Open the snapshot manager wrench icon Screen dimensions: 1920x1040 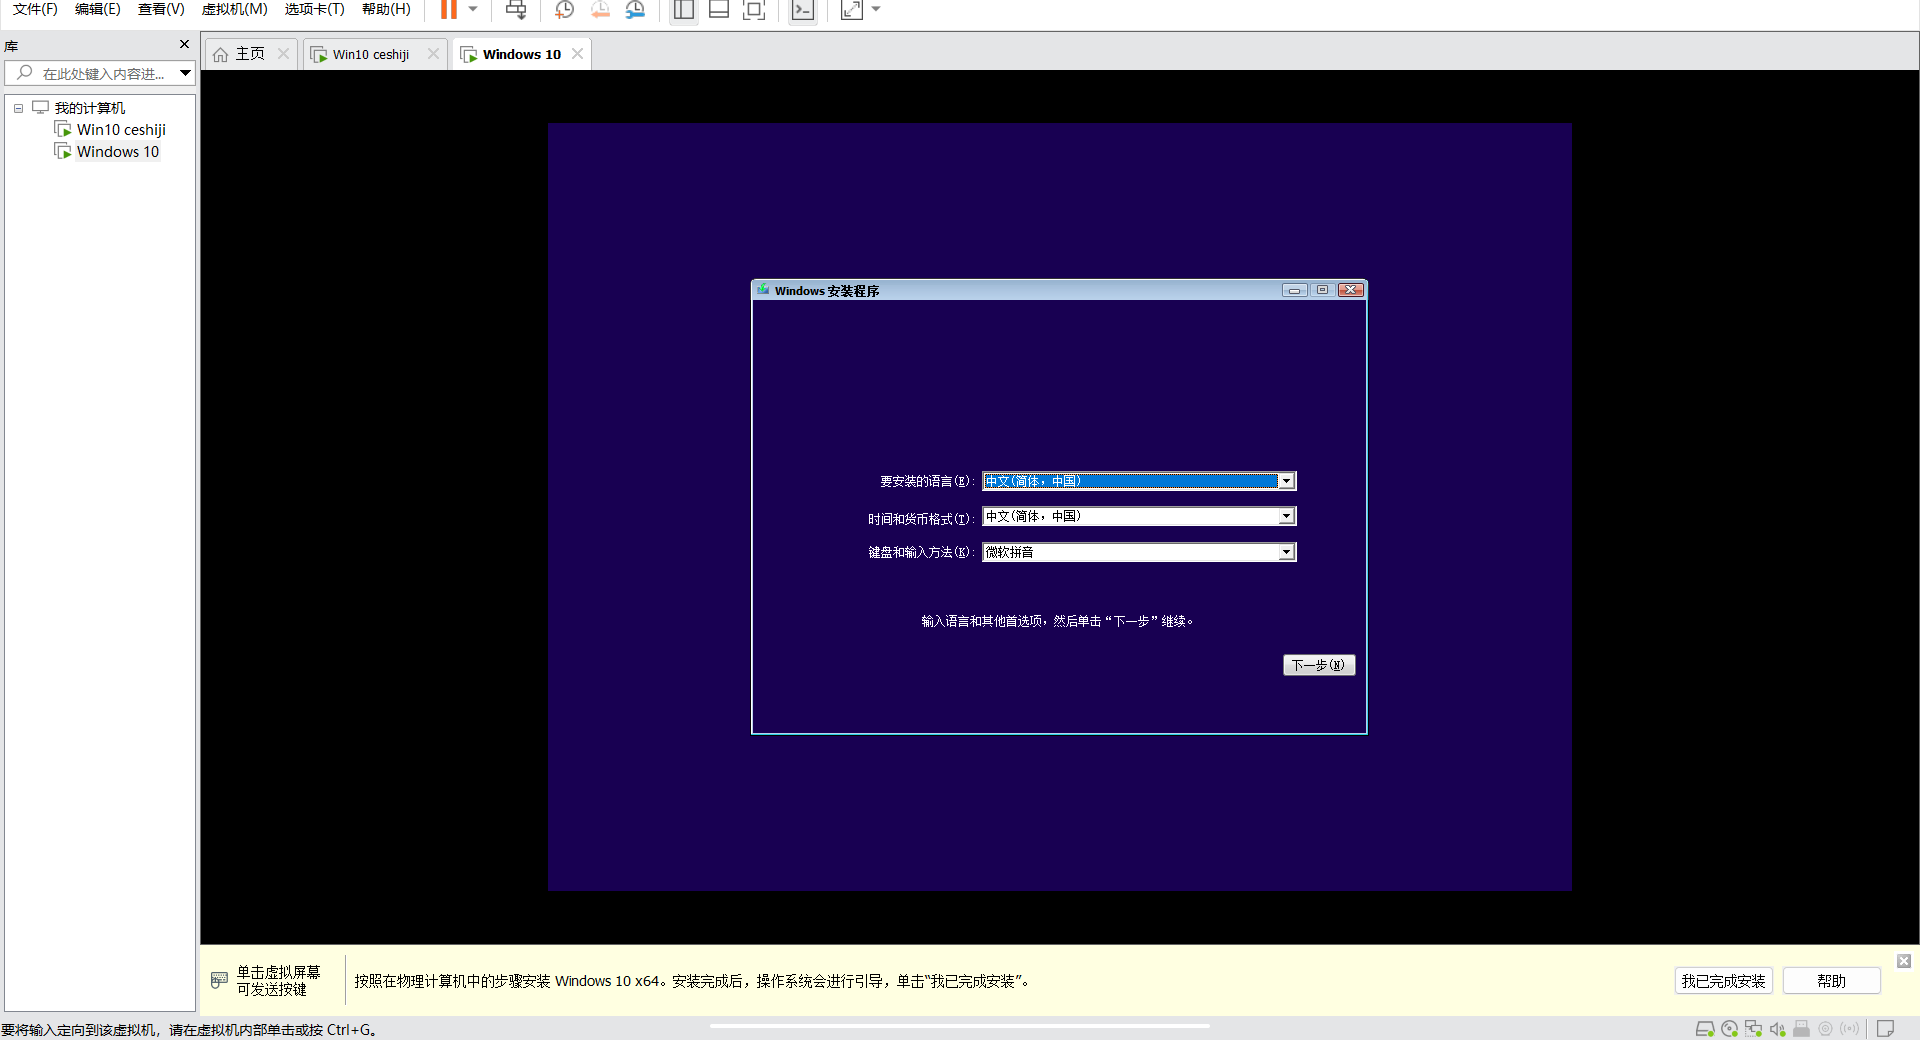point(635,10)
